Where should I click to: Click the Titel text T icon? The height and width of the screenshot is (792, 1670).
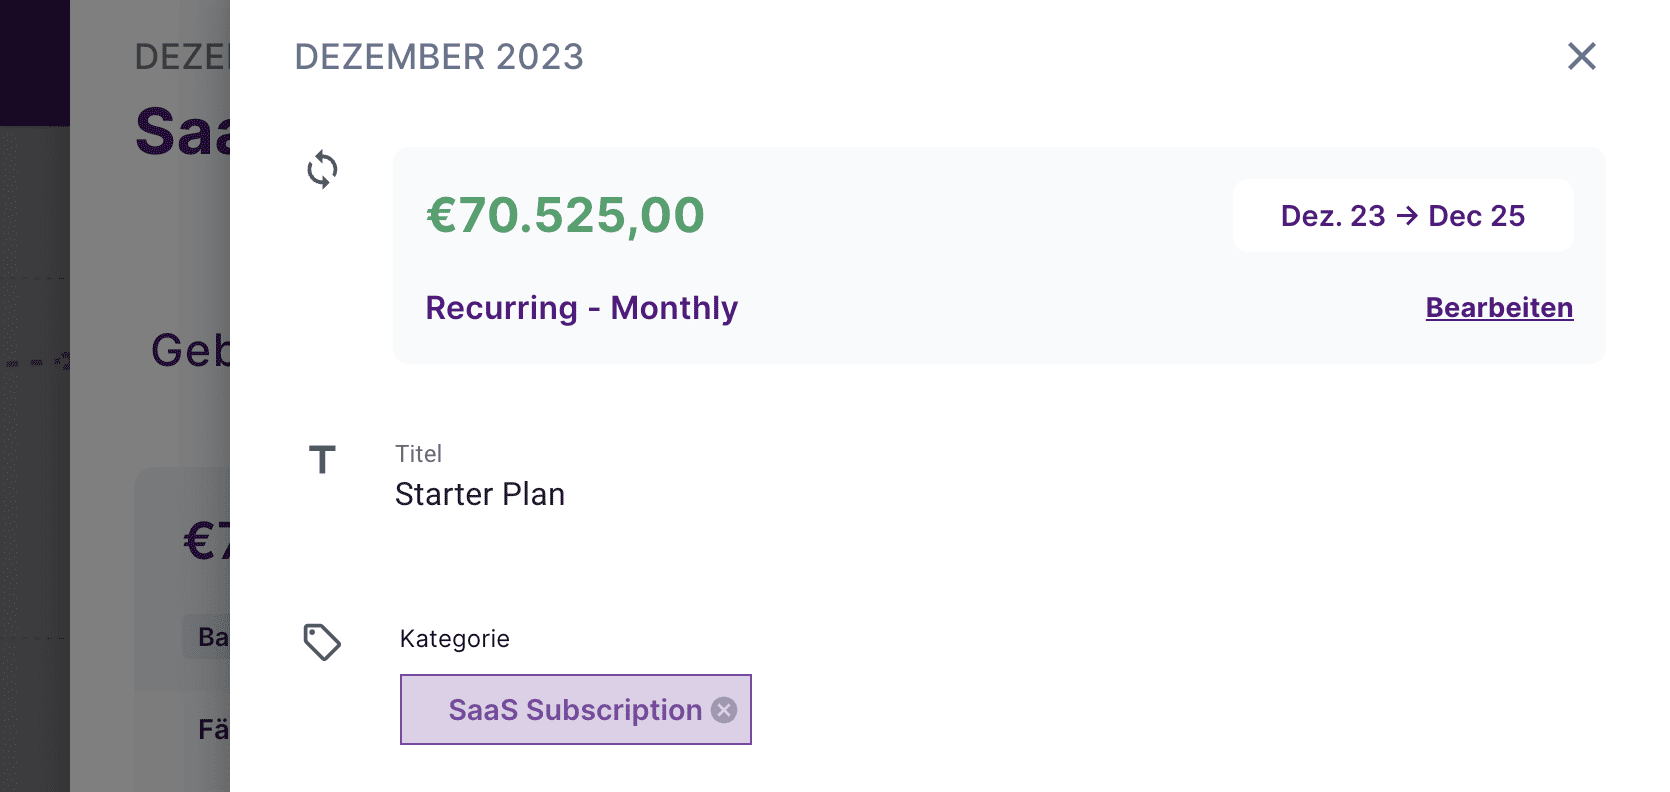coord(322,460)
